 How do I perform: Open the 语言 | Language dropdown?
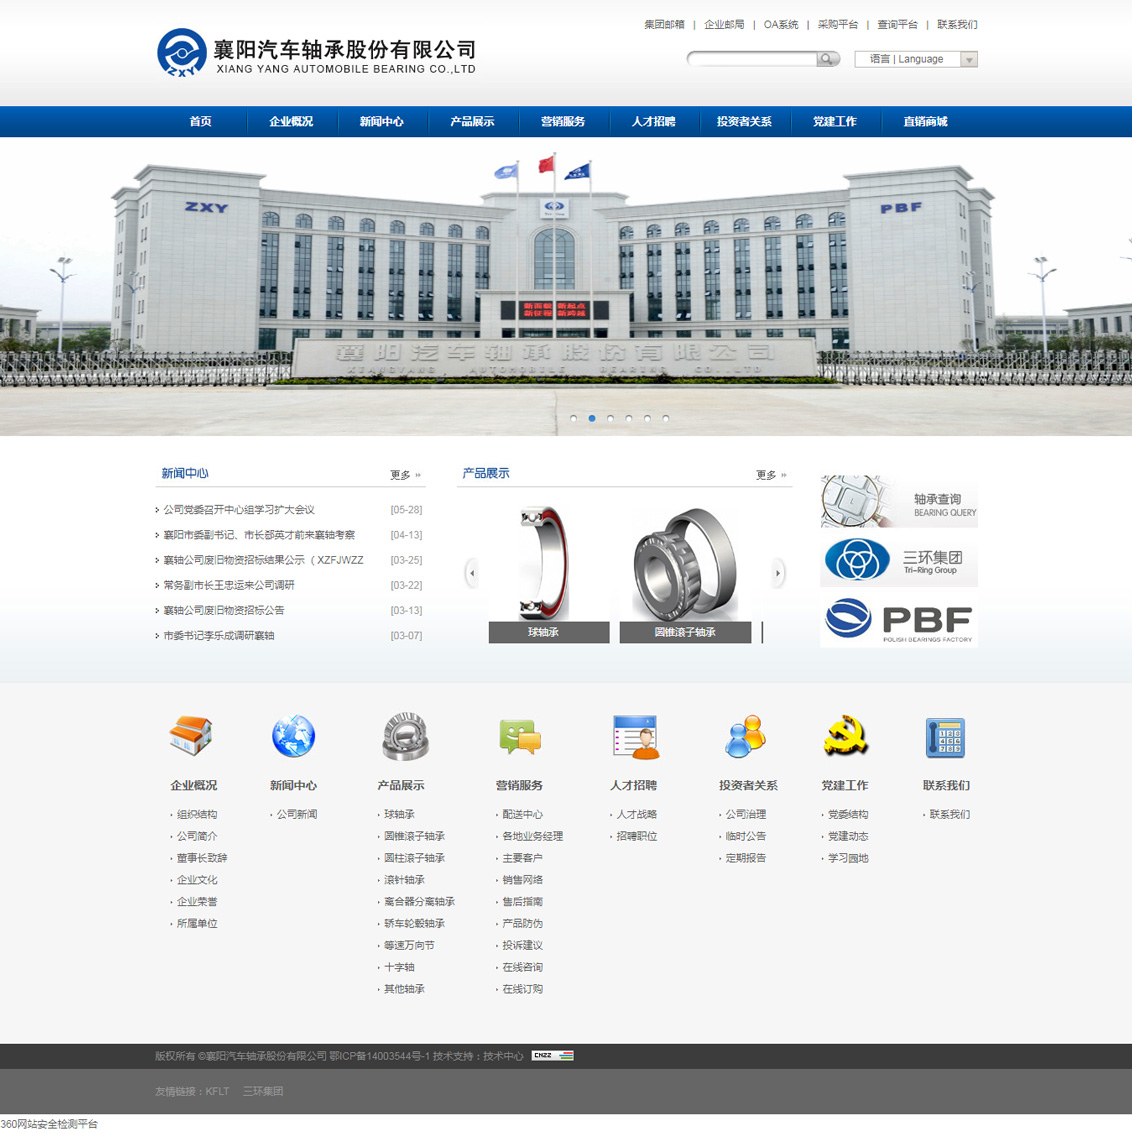pyautogui.click(x=916, y=60)
